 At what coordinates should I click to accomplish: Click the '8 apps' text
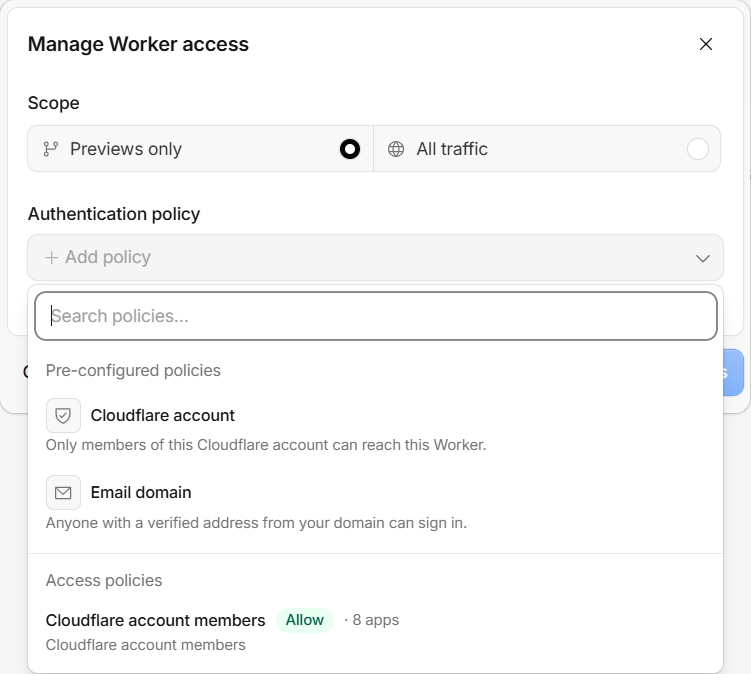[x=376, y=620]
